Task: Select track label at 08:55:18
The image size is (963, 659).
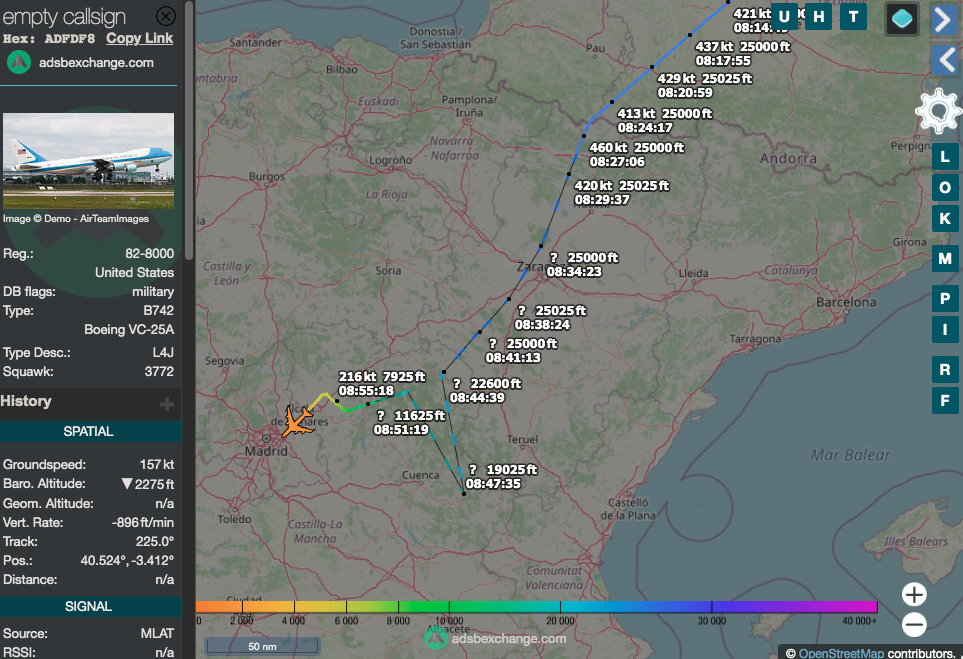Action: pyautogui.click(x=381, y=383)
